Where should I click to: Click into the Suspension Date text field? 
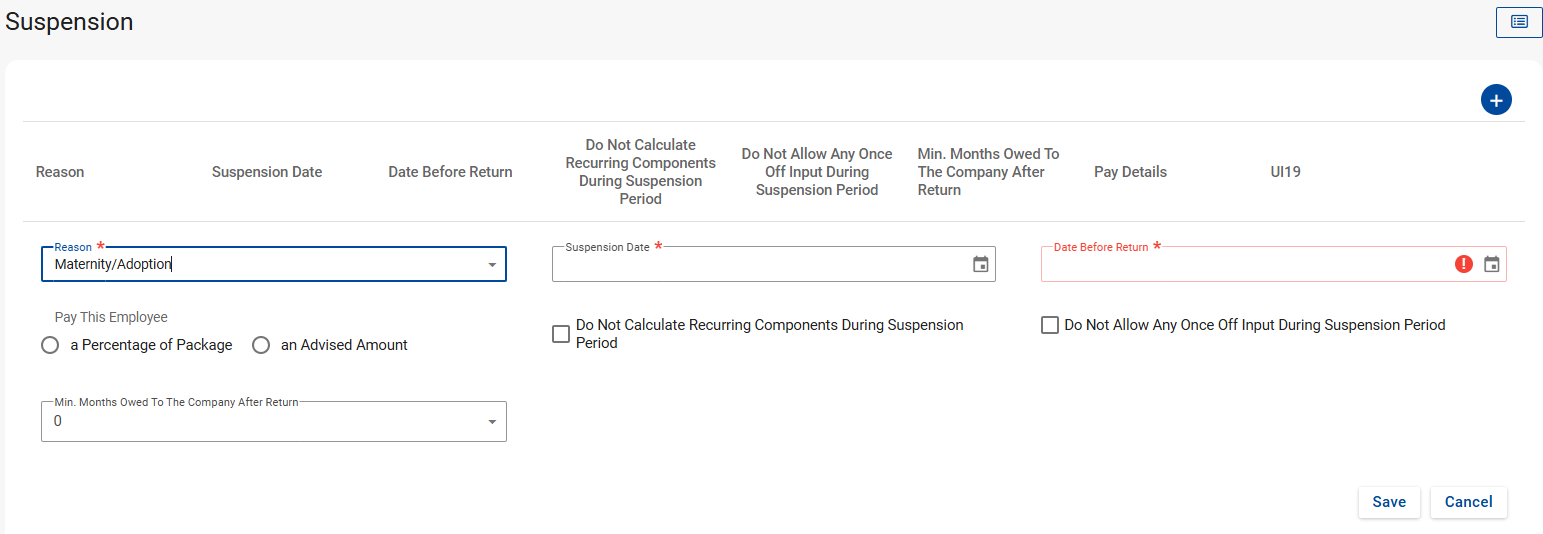(x=758, y=265)
